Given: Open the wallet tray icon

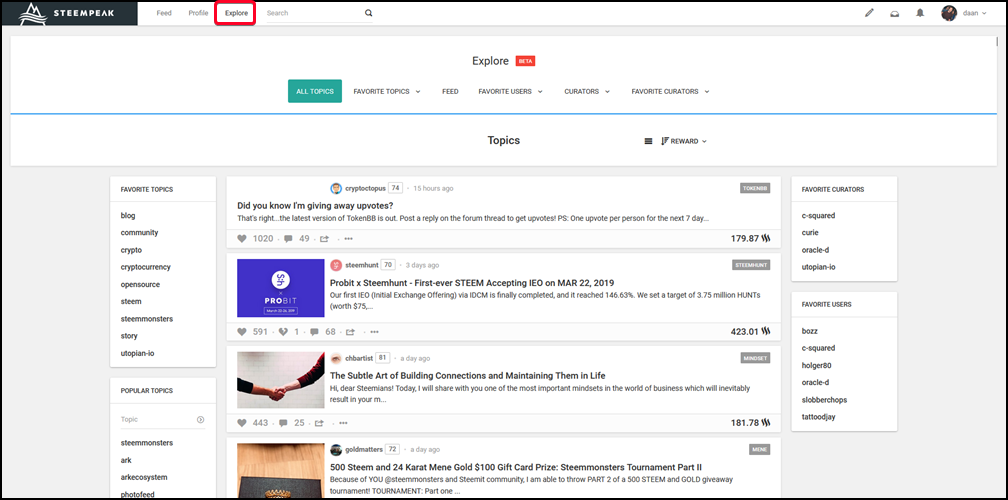Looking at the screenshot, I should pyautogui.click(x=894, y=13).
